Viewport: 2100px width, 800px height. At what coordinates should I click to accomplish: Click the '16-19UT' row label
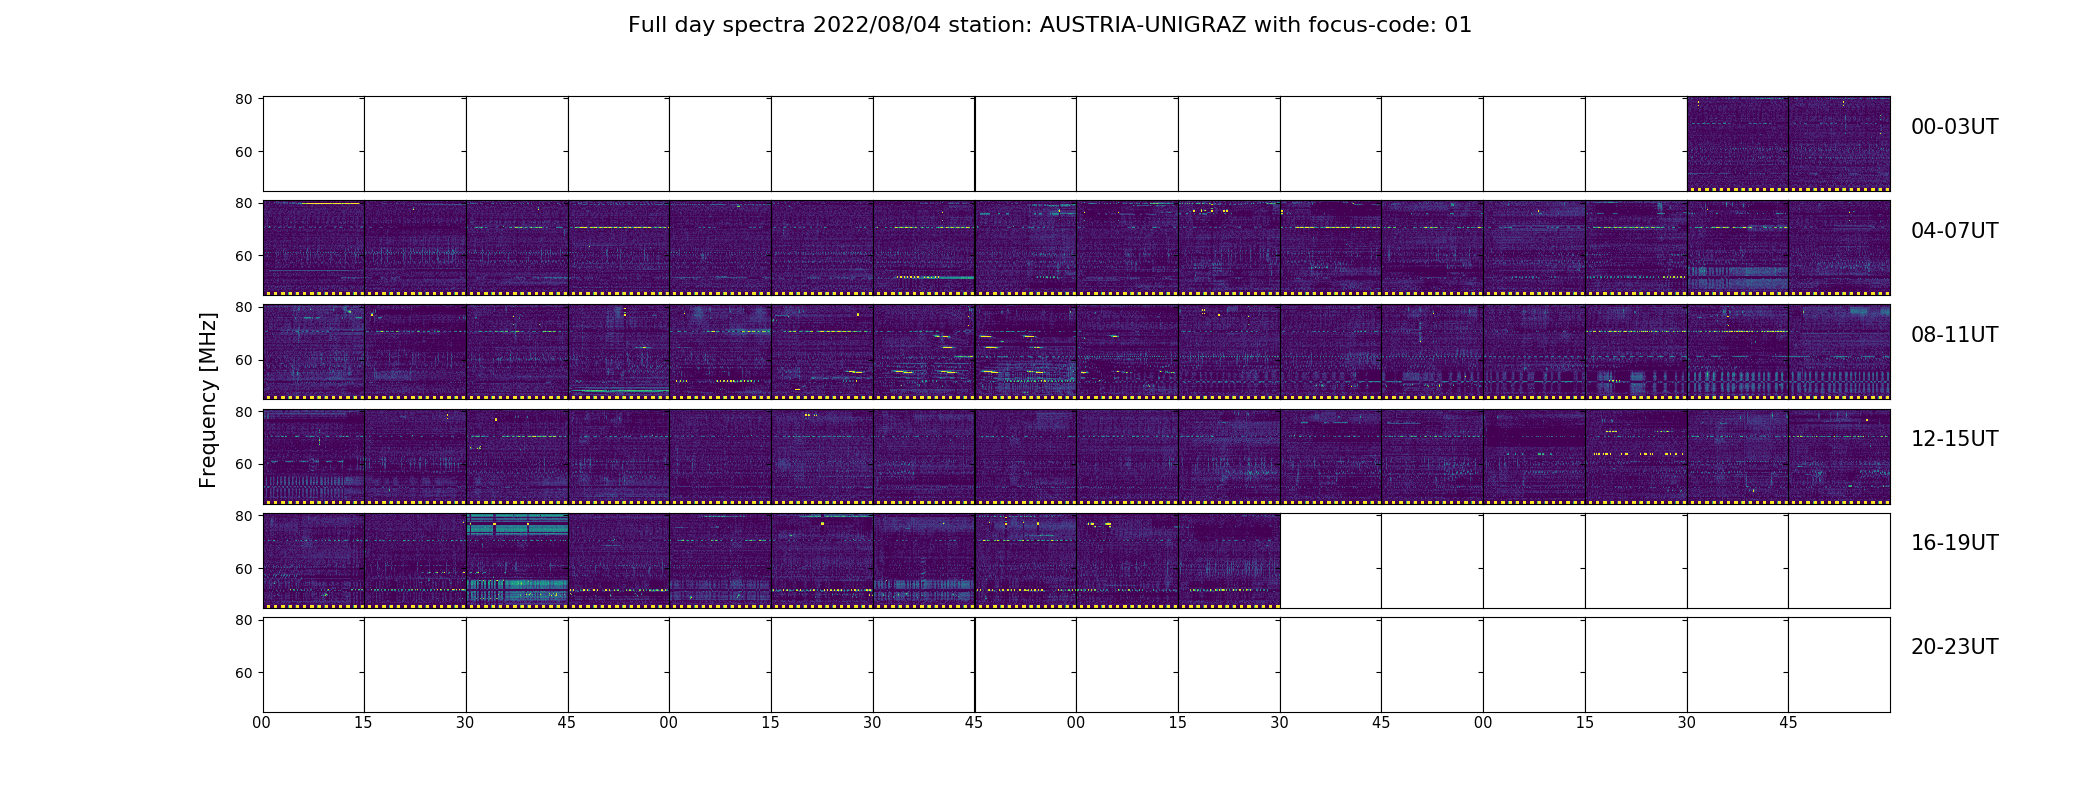1954,543
